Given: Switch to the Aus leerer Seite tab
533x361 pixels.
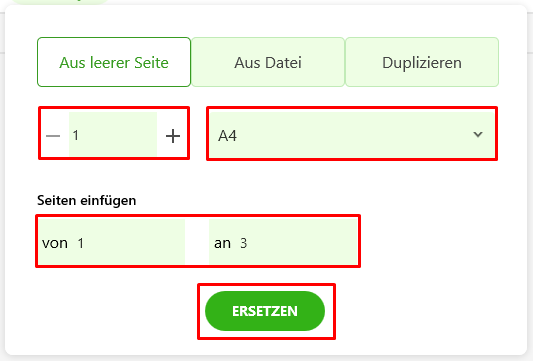Looking at the screenshot, I should coord(114,62).
